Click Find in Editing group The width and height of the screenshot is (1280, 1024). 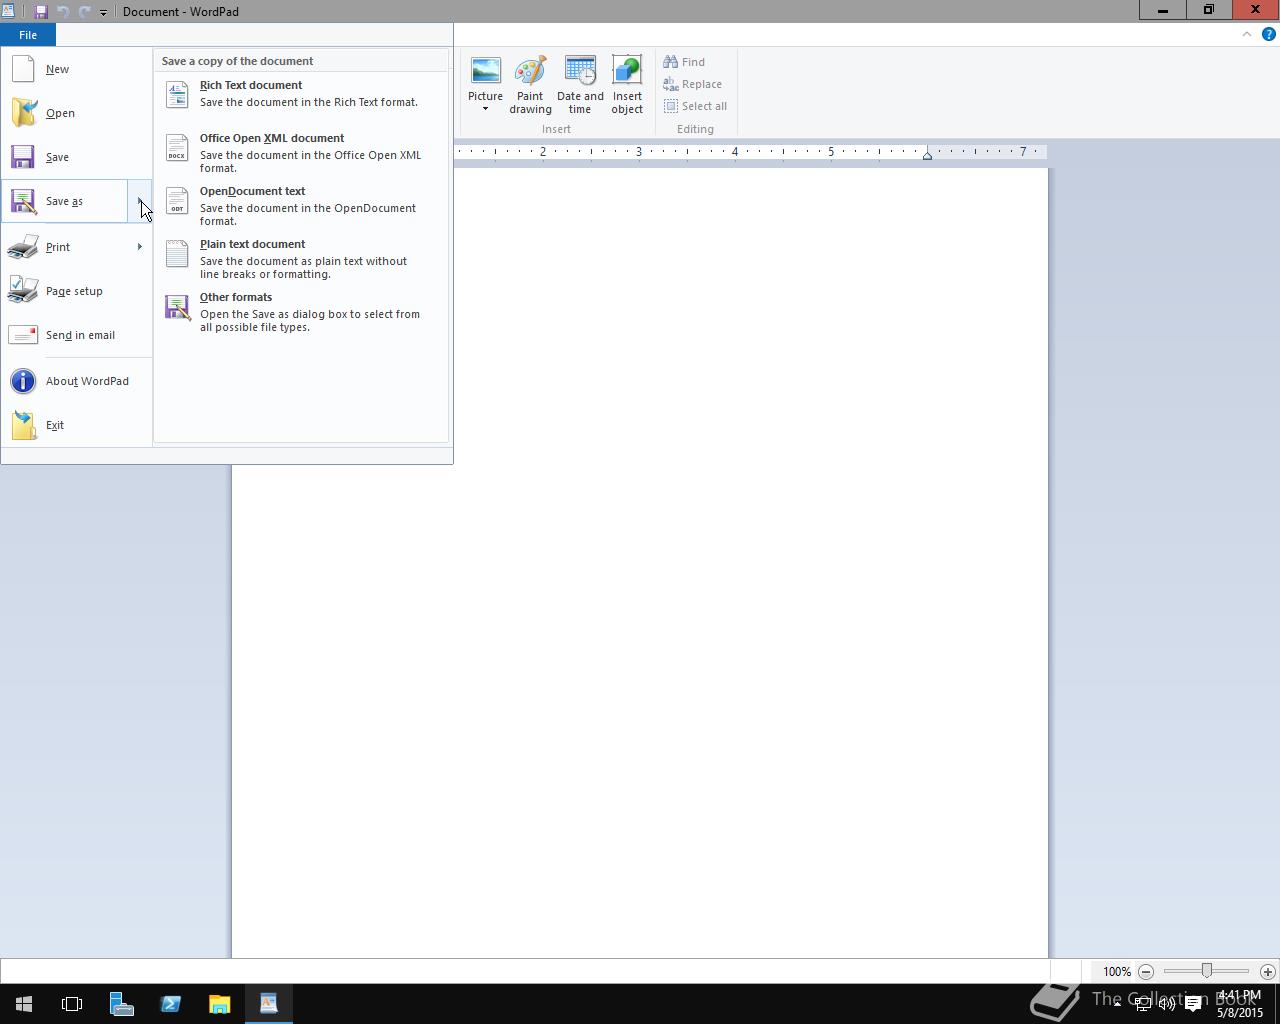[685, 62]
